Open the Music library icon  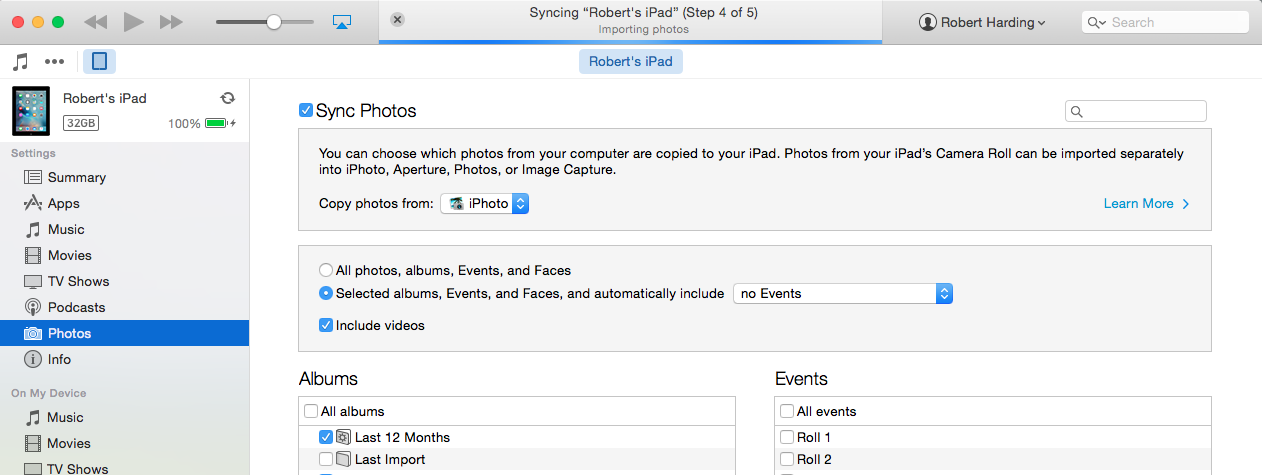pos(20,61)
